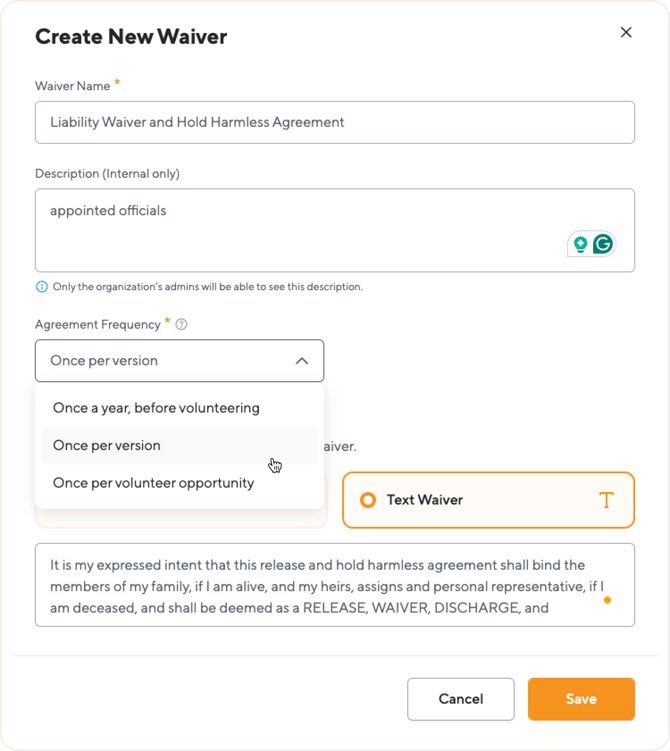
Task: Click the "Waiver Name" field label
Action: [x=72, y=86]
